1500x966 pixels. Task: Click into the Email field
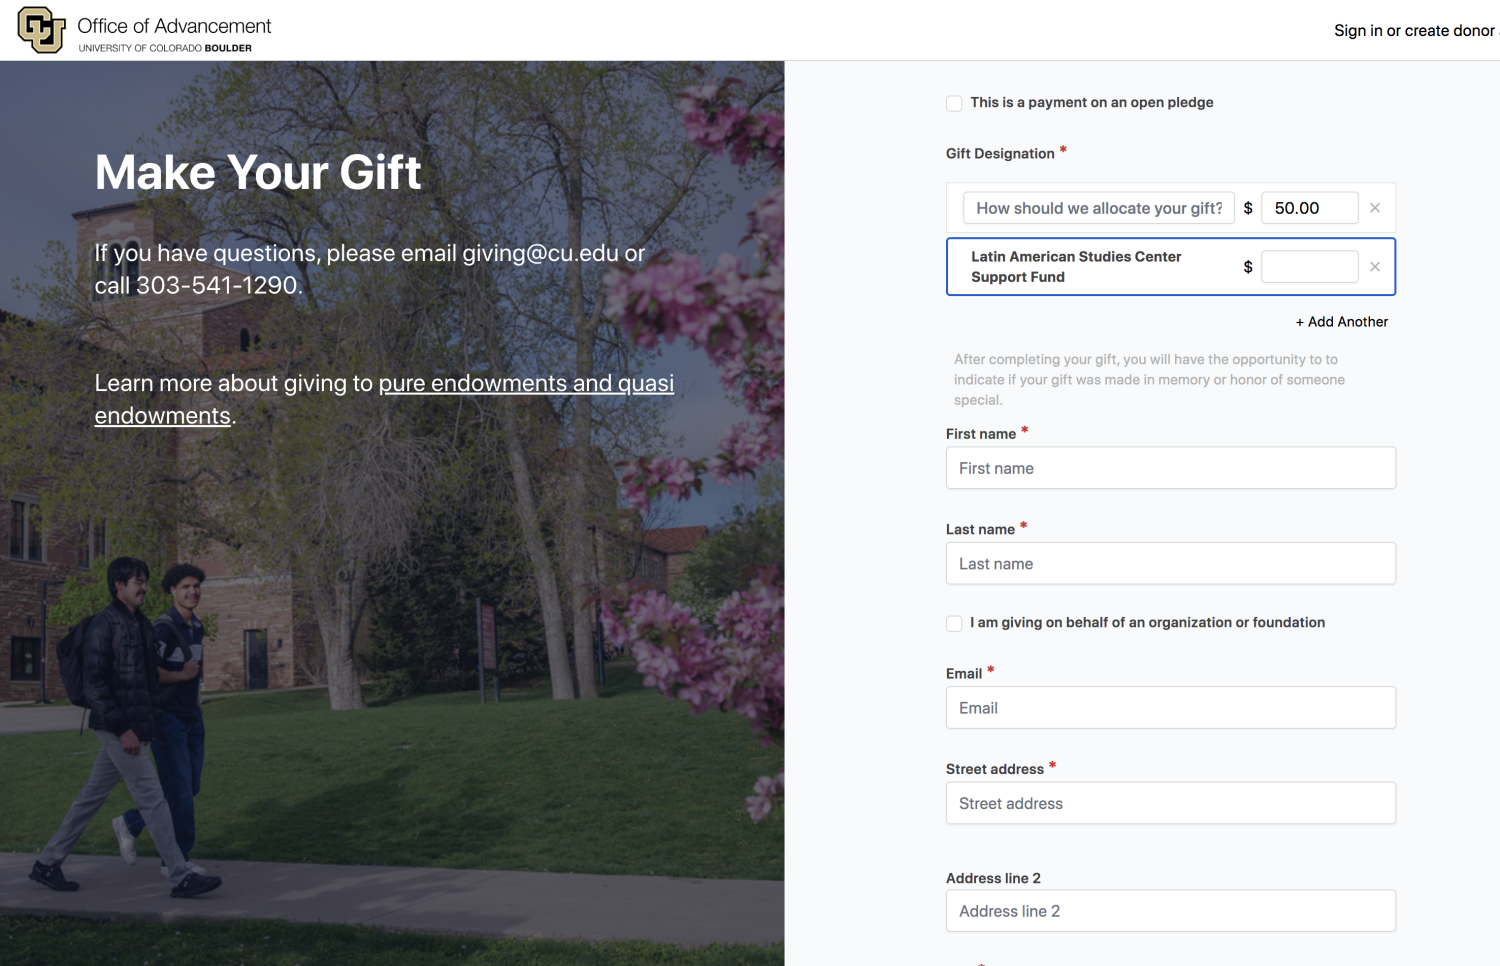(1170, 708)
